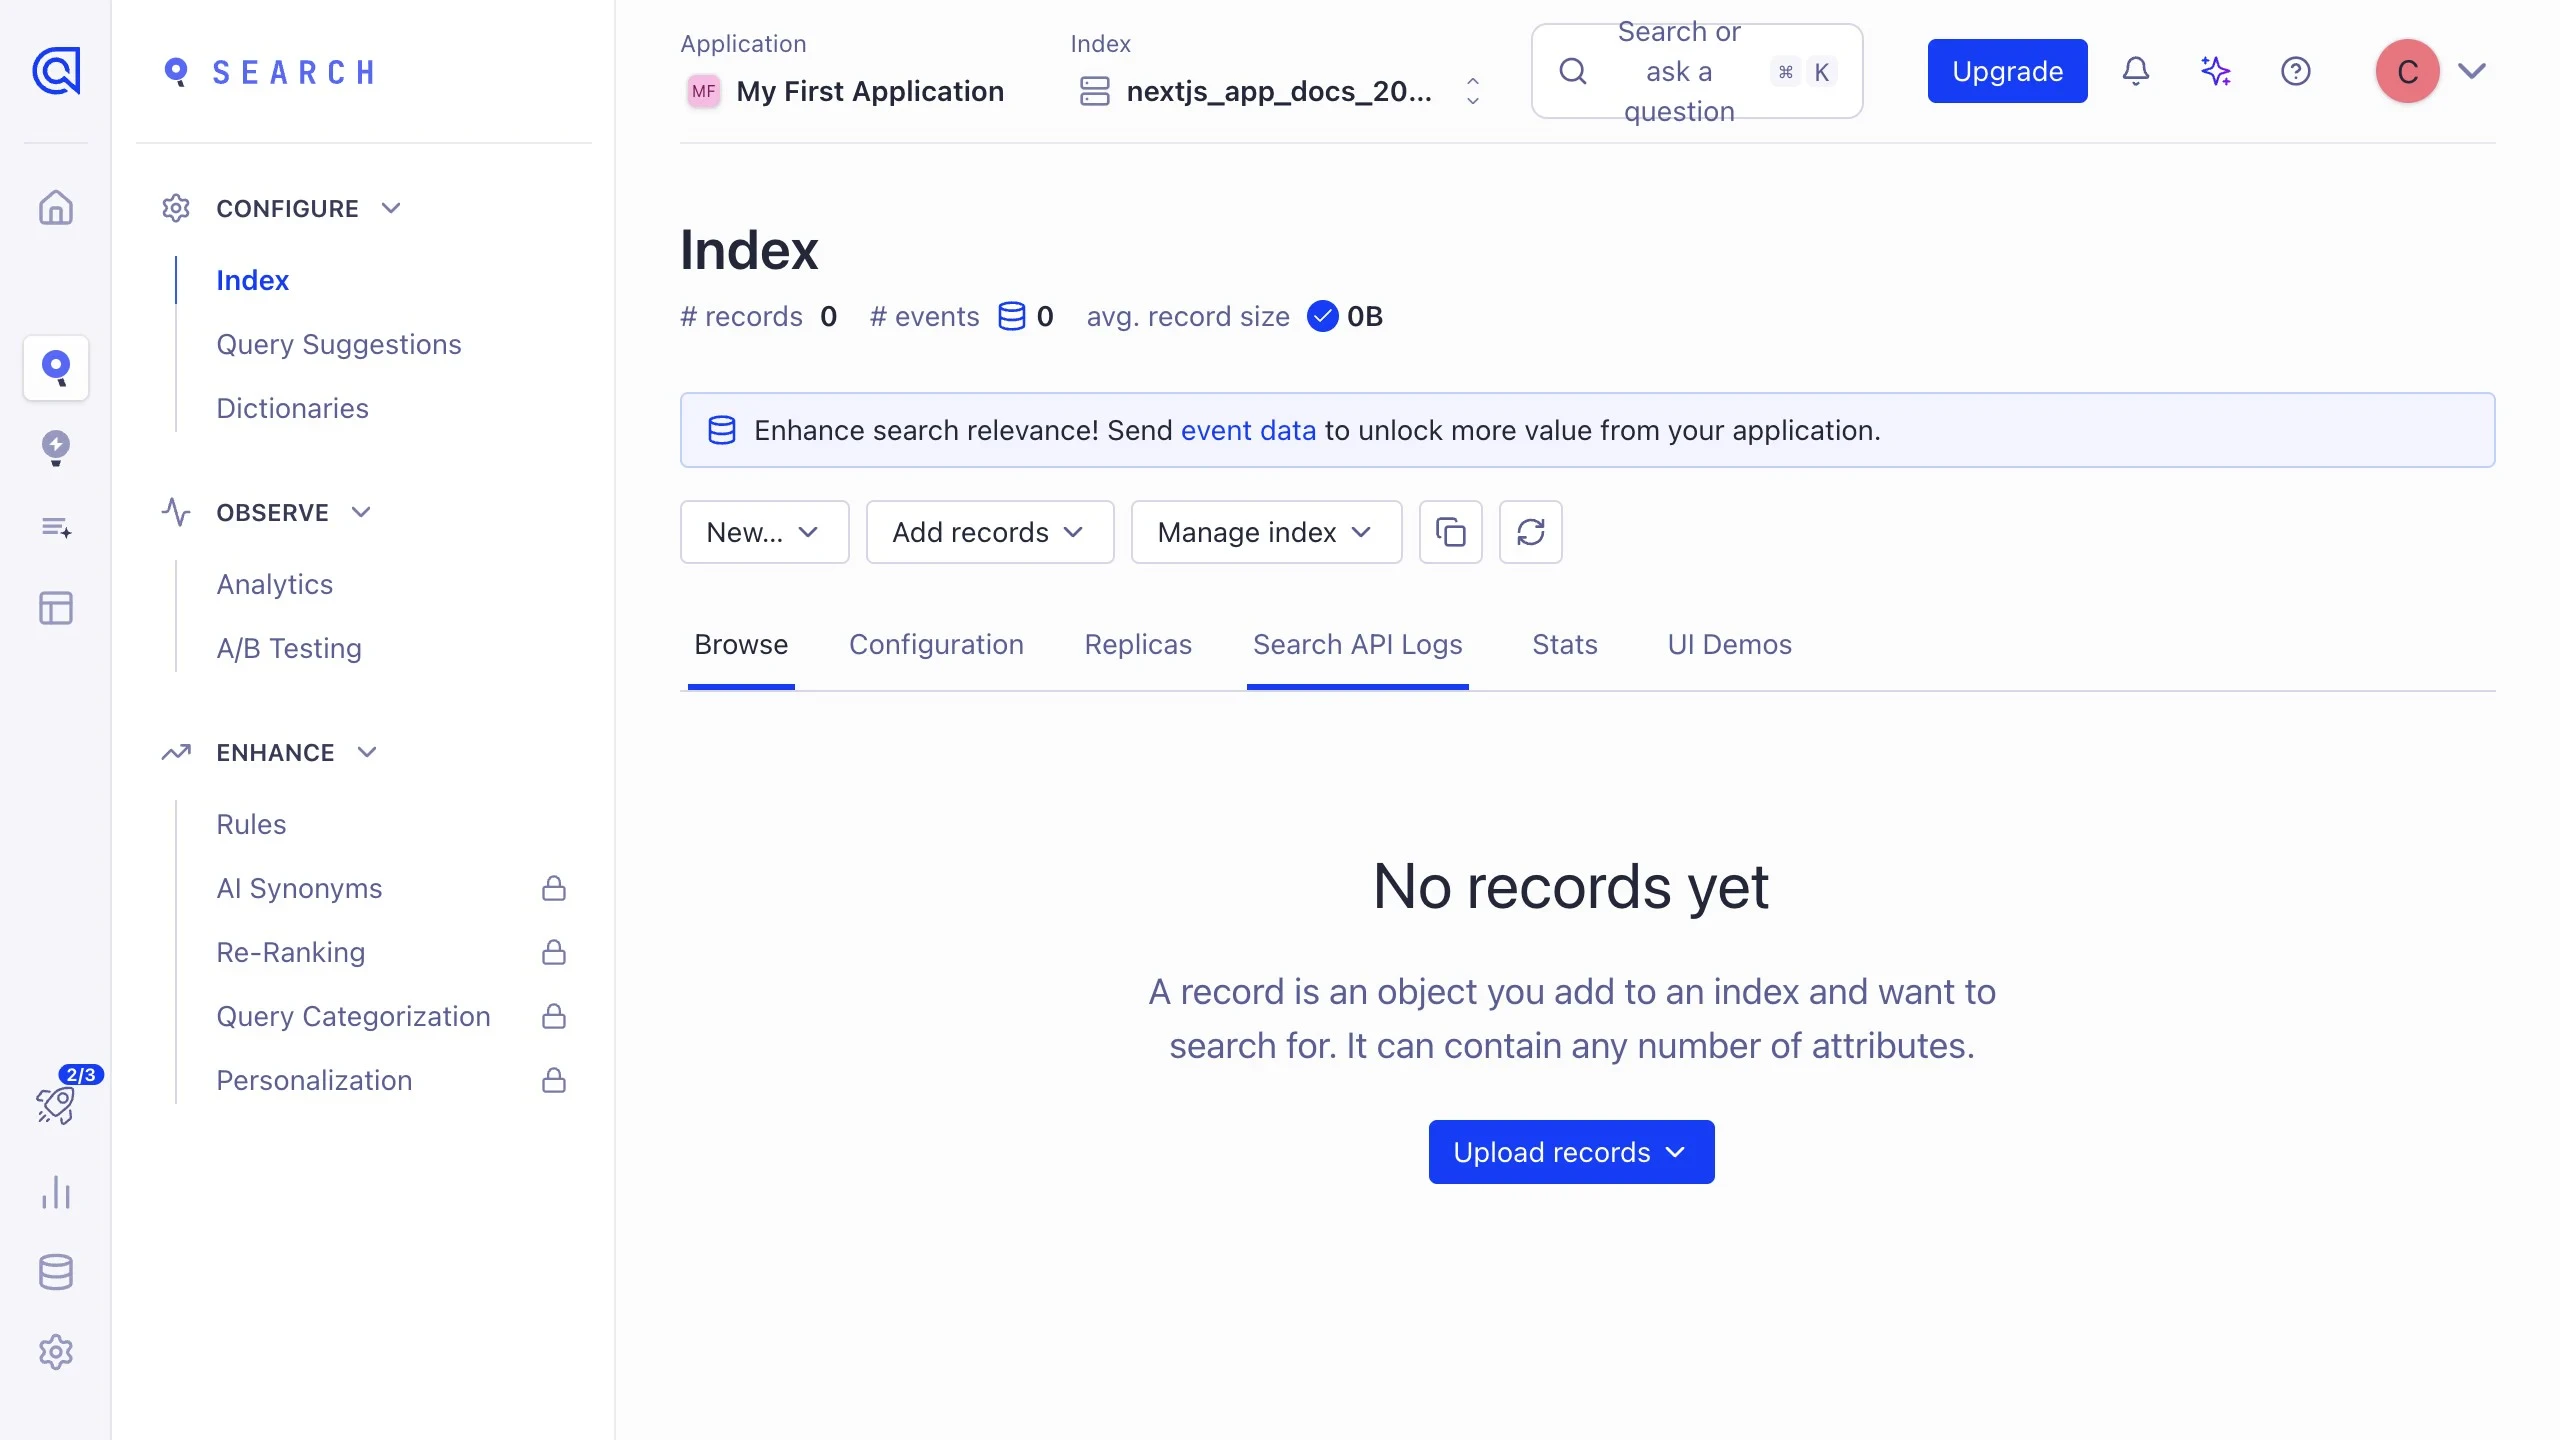Image resolution: width=2560 pixels, height=1440 pixels.
Task: Open Query Suggestions in sidebar
Action: click(x=339, y=344)
